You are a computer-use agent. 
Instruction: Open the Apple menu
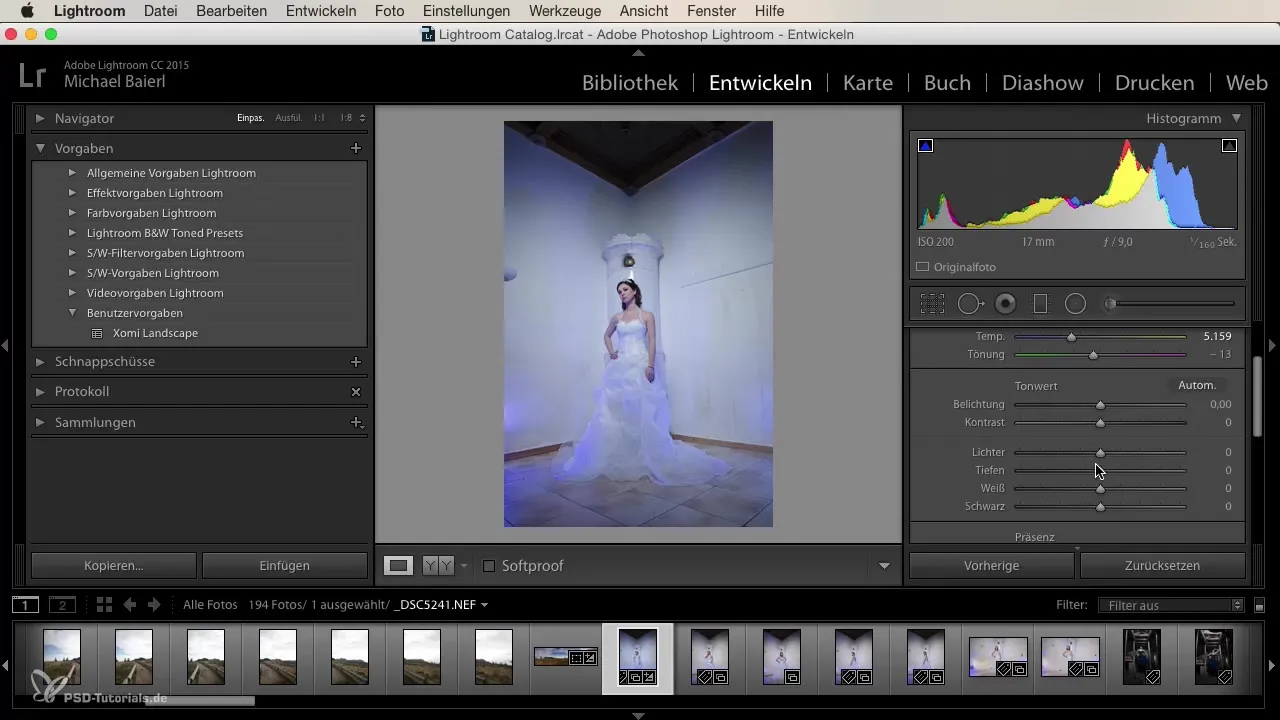26,11
